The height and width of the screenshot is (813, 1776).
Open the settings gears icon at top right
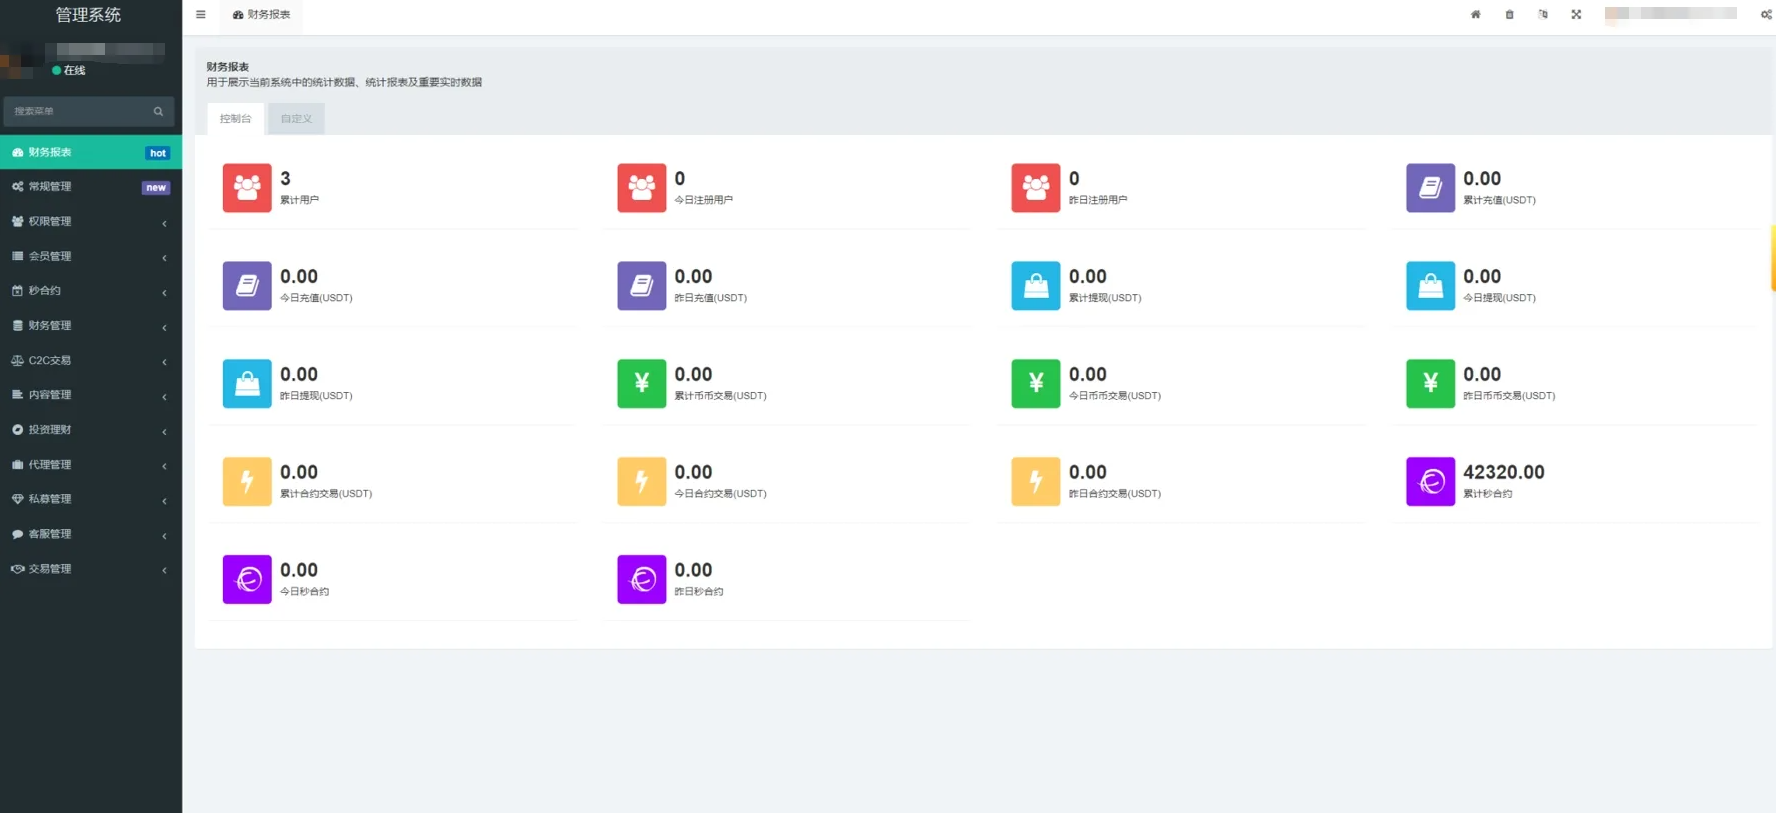click(x=1766, y=14)
